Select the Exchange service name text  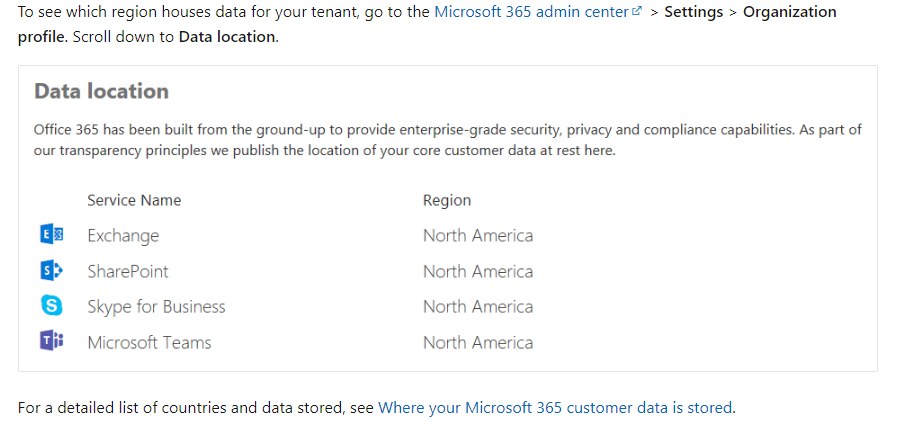[123, 236]
